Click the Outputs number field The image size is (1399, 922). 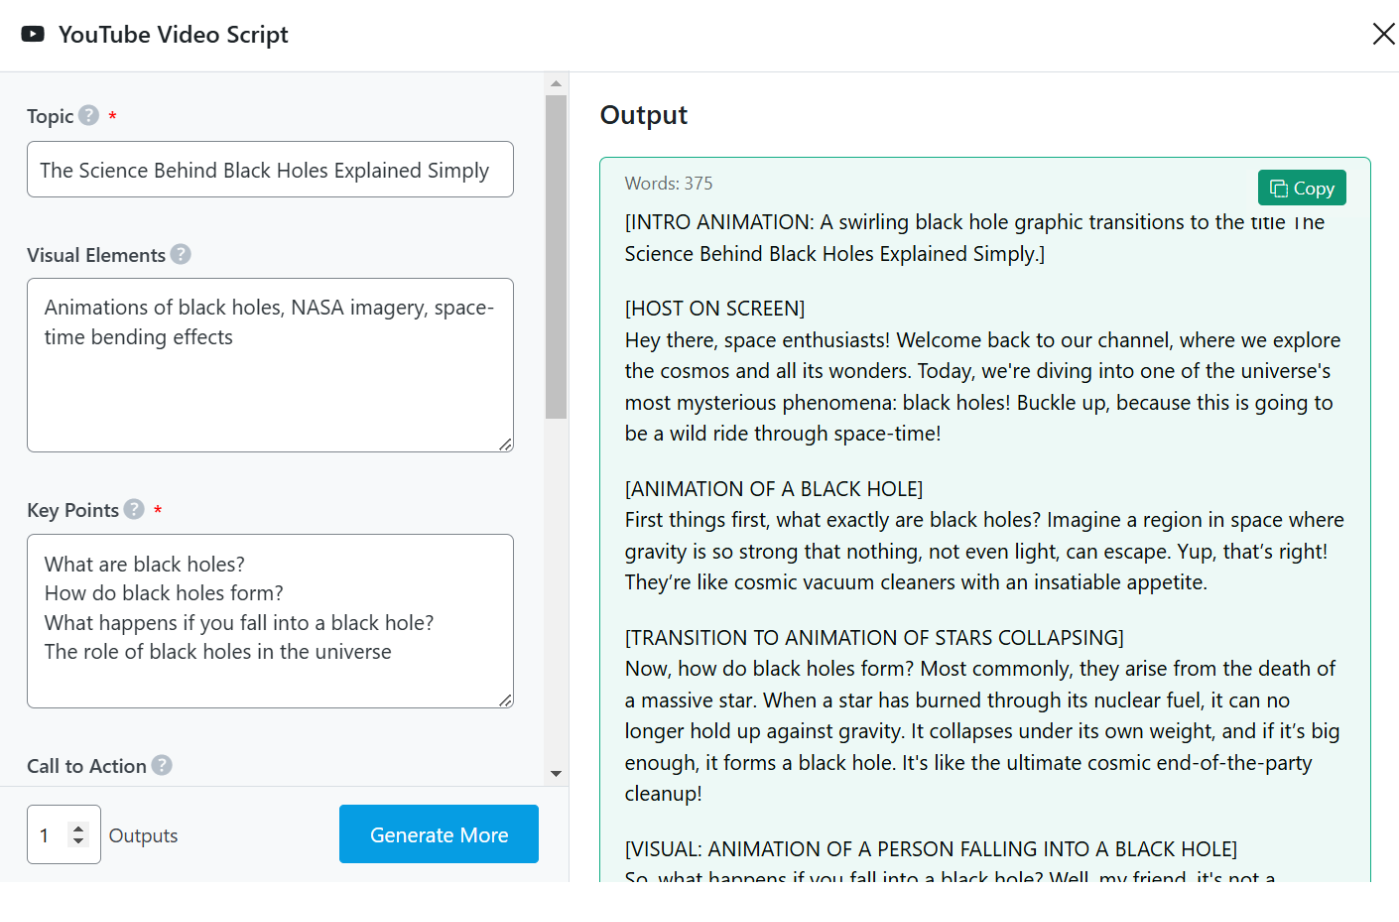pyautogui.click(x=48, y=835)
